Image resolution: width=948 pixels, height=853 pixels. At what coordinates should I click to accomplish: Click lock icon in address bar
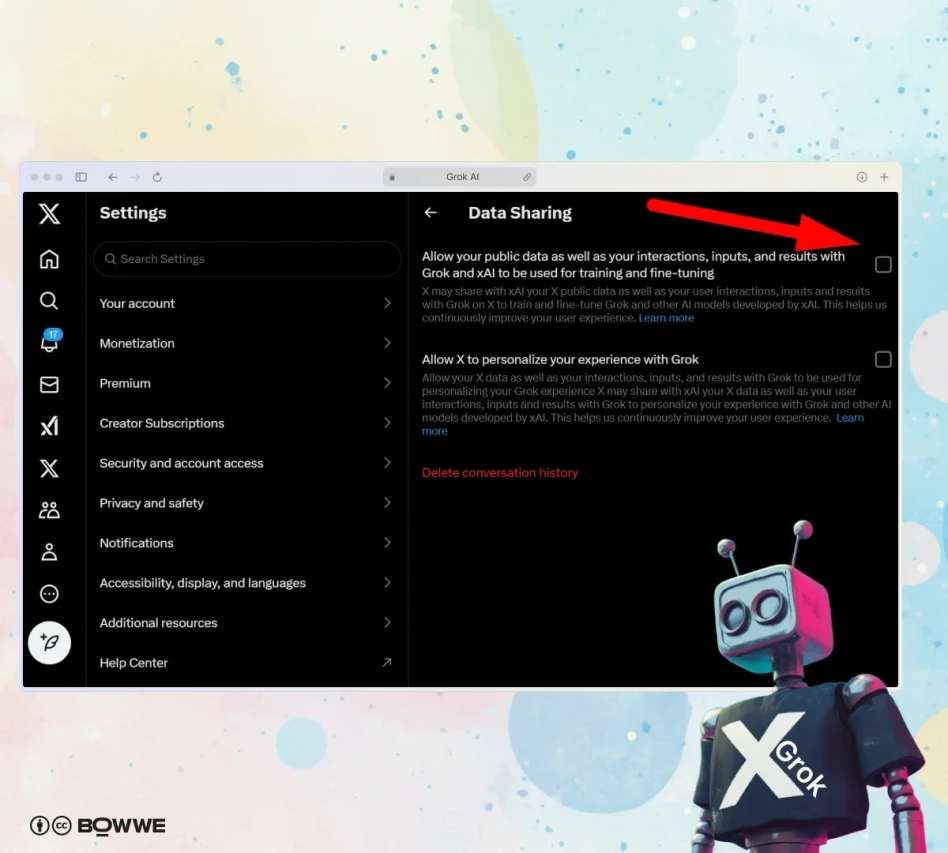click(392, 177)
